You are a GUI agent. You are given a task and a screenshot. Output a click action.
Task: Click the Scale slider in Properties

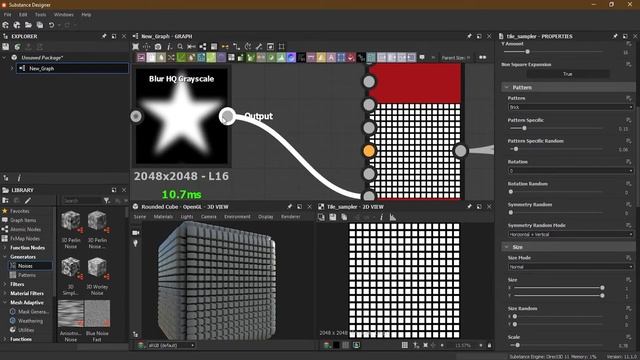point(558,345)
